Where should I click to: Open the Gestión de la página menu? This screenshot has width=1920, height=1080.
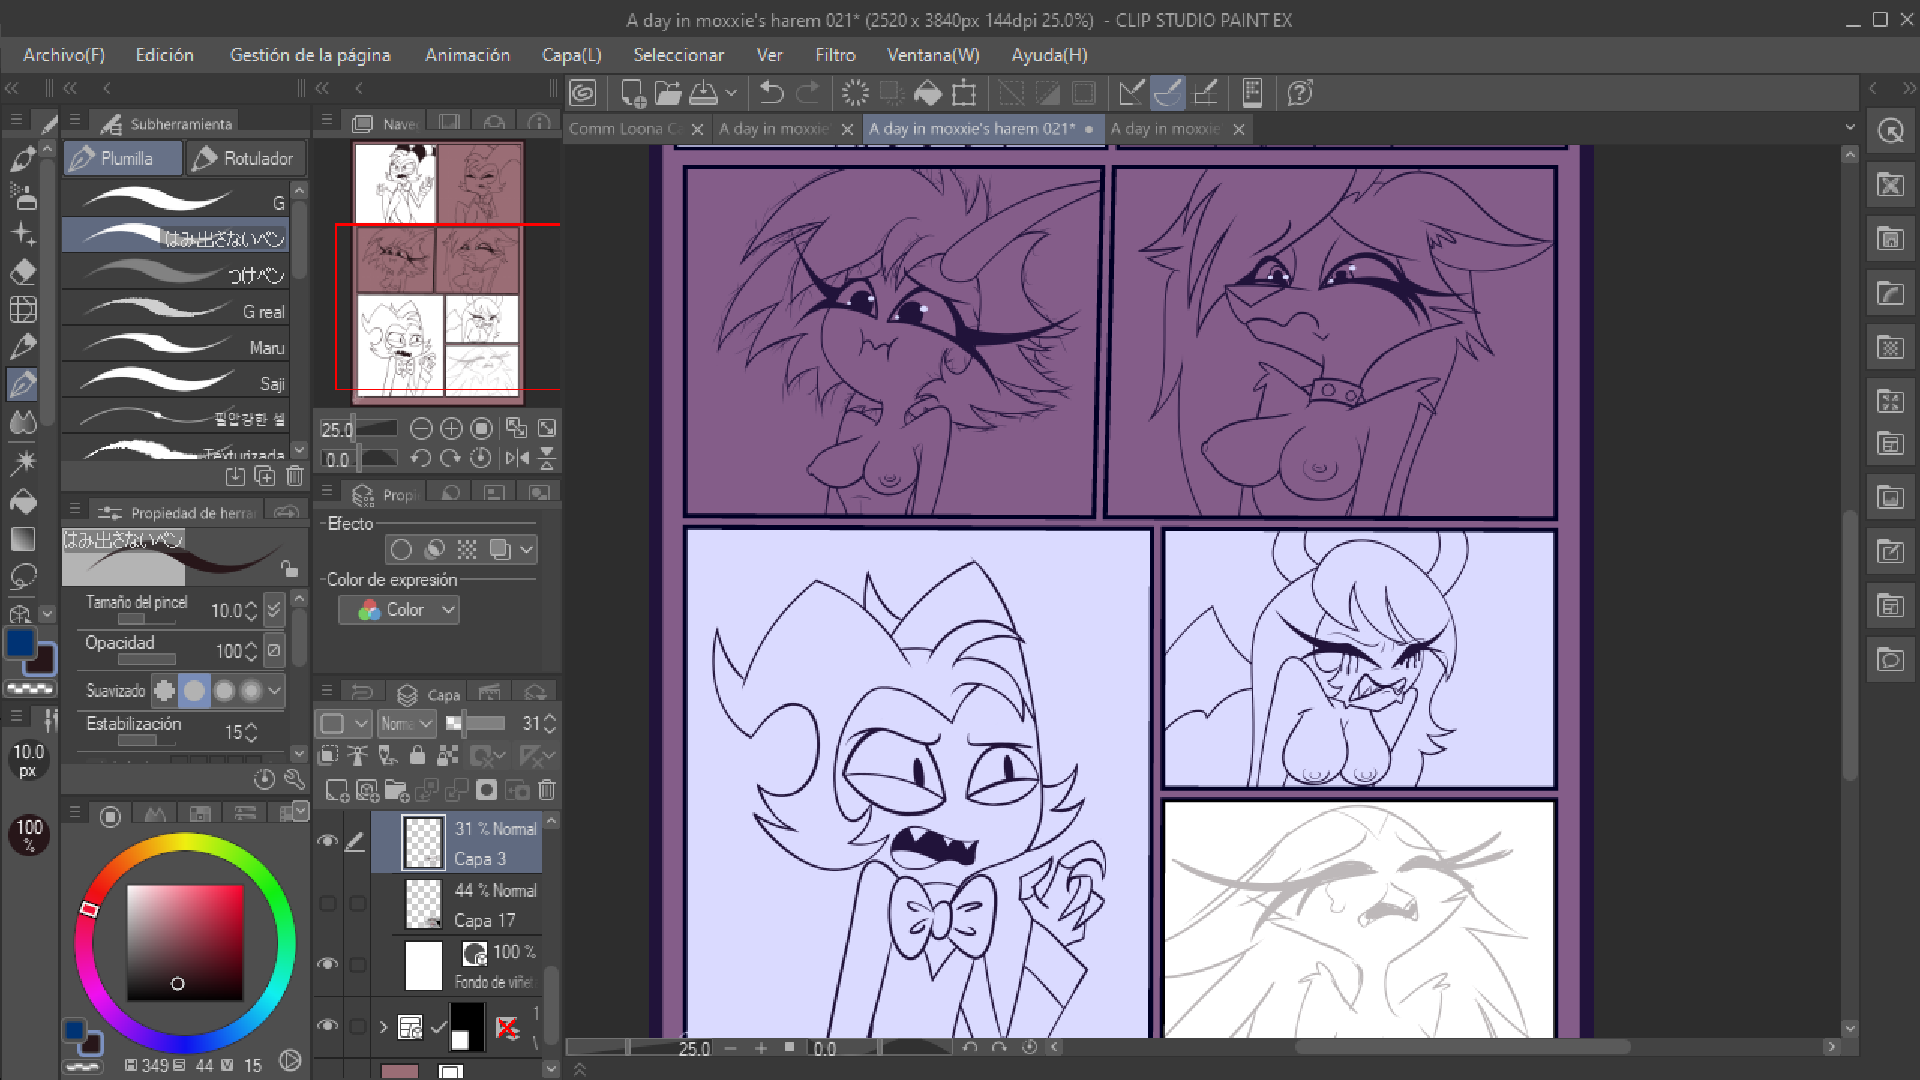pos(310,55)
